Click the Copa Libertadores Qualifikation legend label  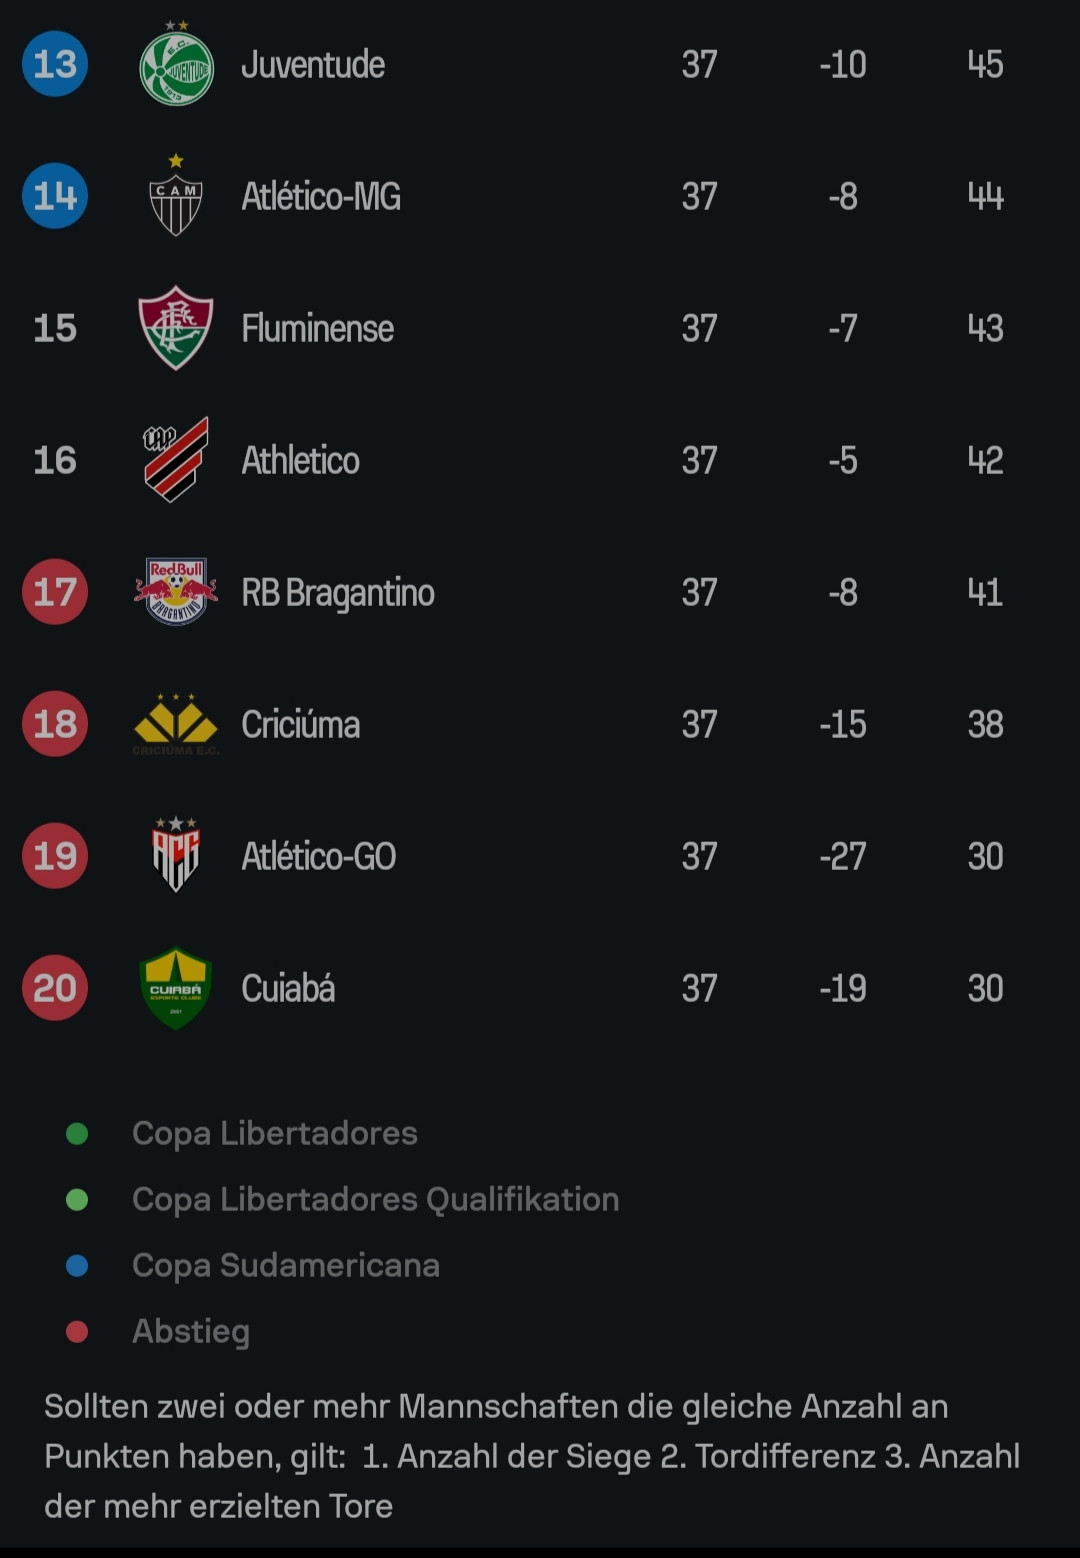(x=375, y=1199)
